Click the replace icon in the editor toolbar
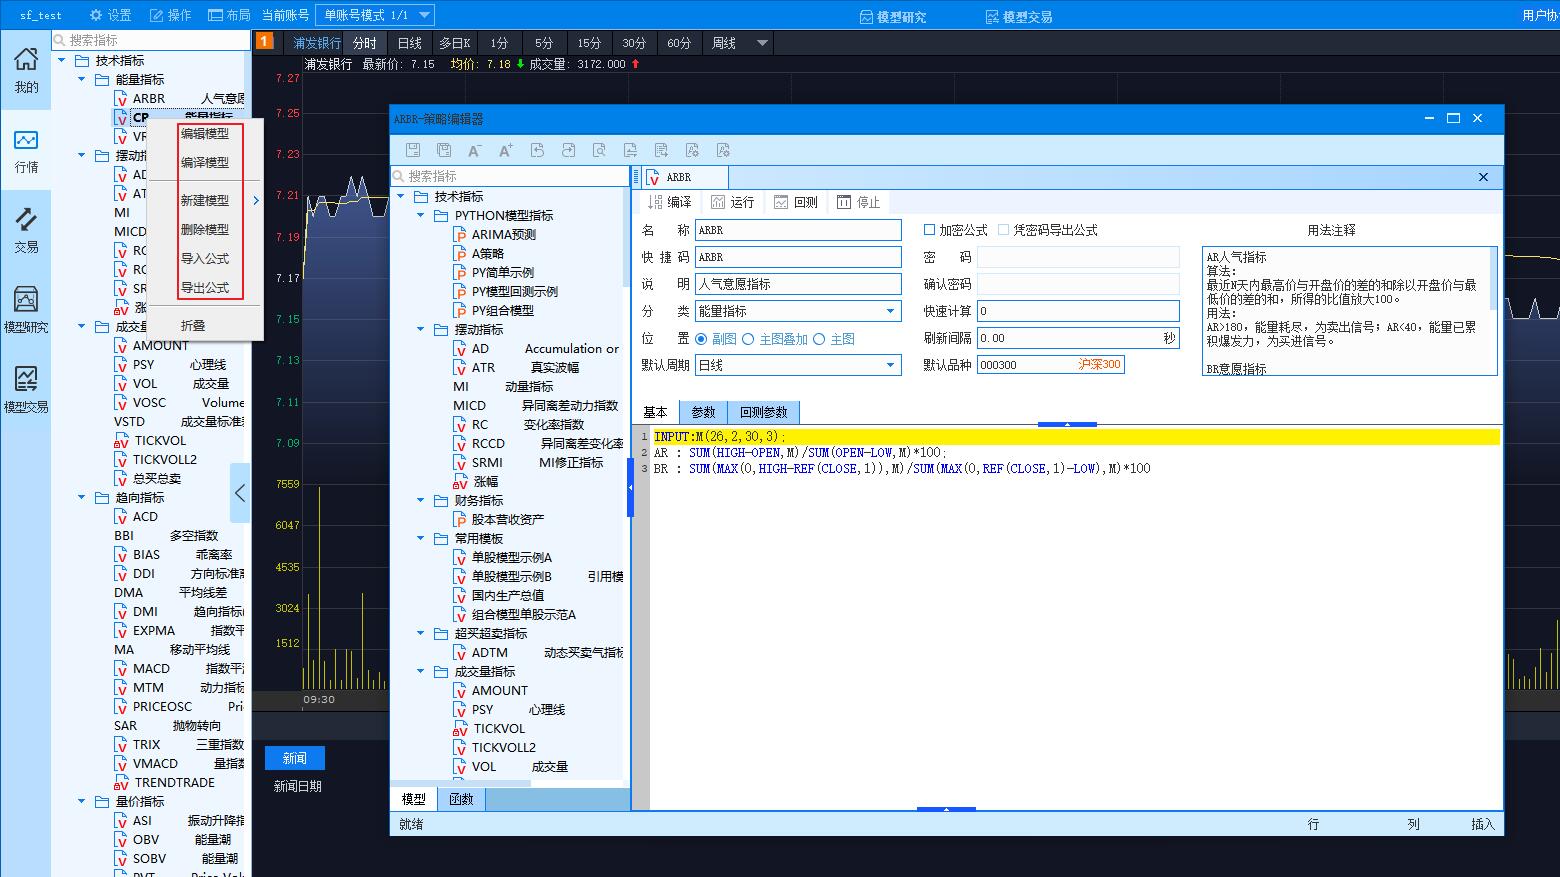The width and height of the screenshot is (1560, 877). click(x=630, y=150)
